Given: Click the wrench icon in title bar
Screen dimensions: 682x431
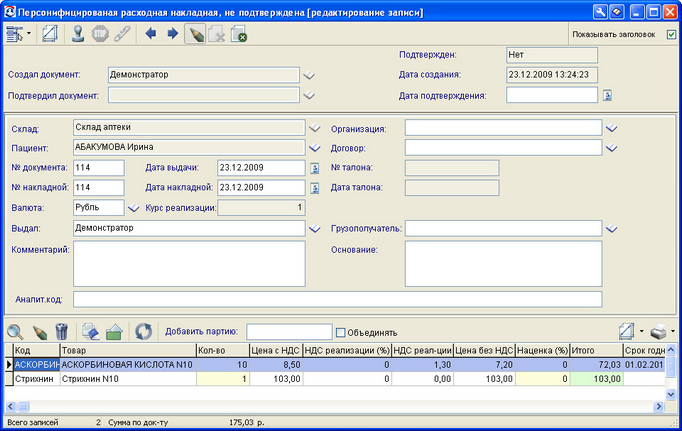Looking at the screenshot, I should coord(600,12).
